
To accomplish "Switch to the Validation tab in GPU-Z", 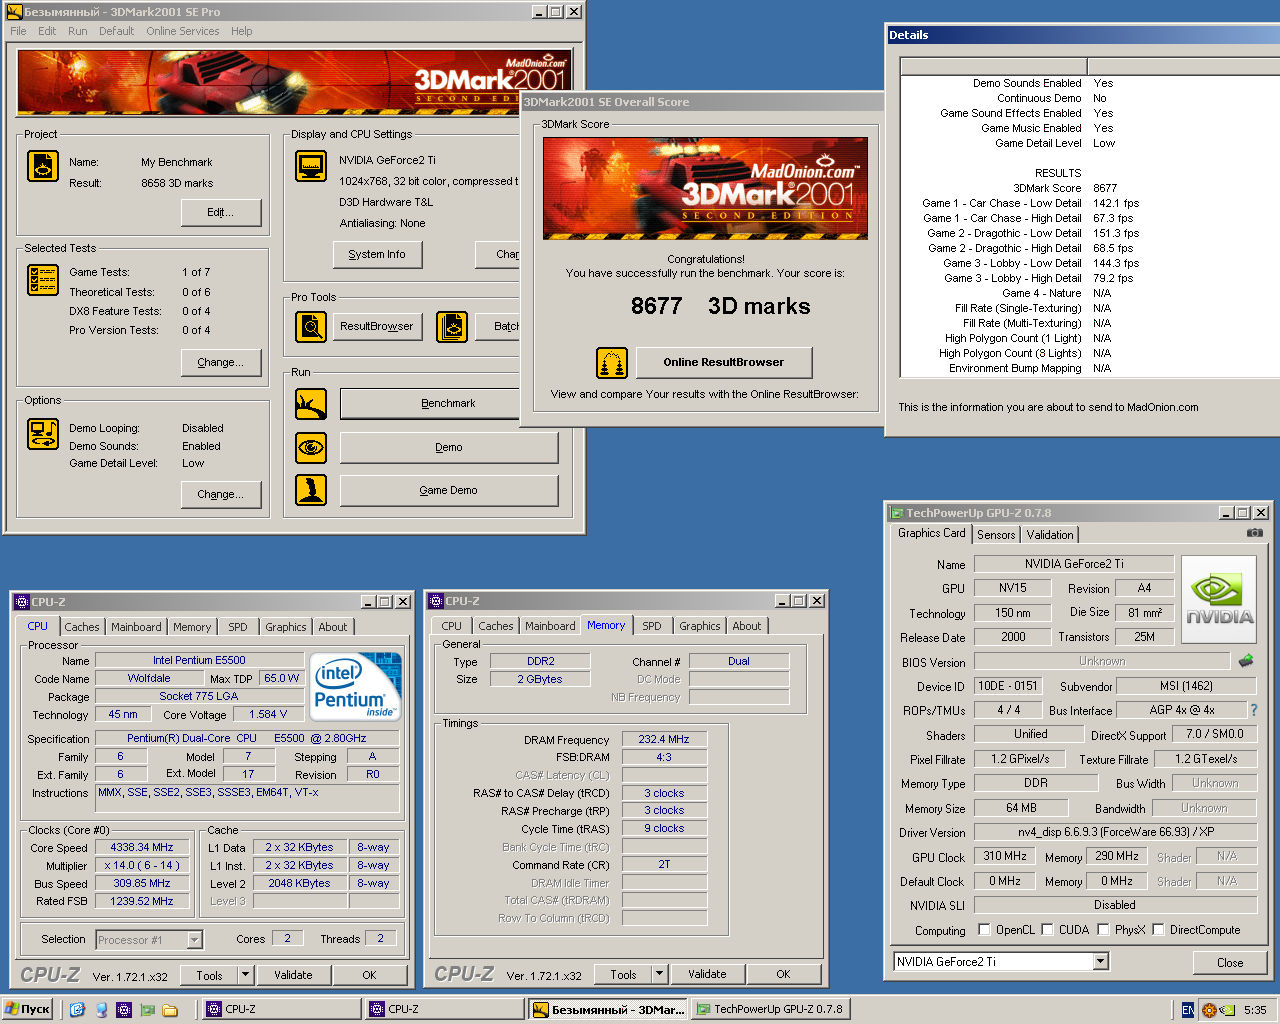I will (x=1050, y=535).
